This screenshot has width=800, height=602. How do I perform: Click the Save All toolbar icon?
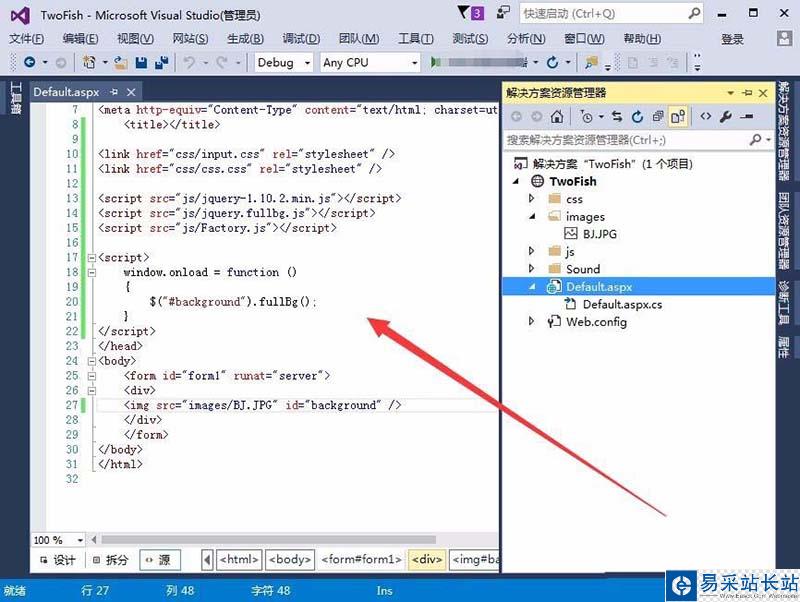[x=162, y=63]
